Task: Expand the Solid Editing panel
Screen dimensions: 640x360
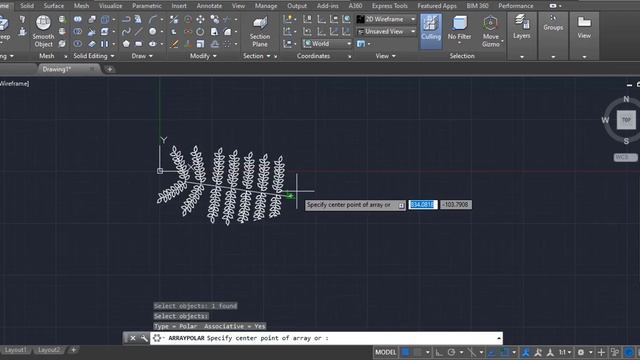Action: 93,56
